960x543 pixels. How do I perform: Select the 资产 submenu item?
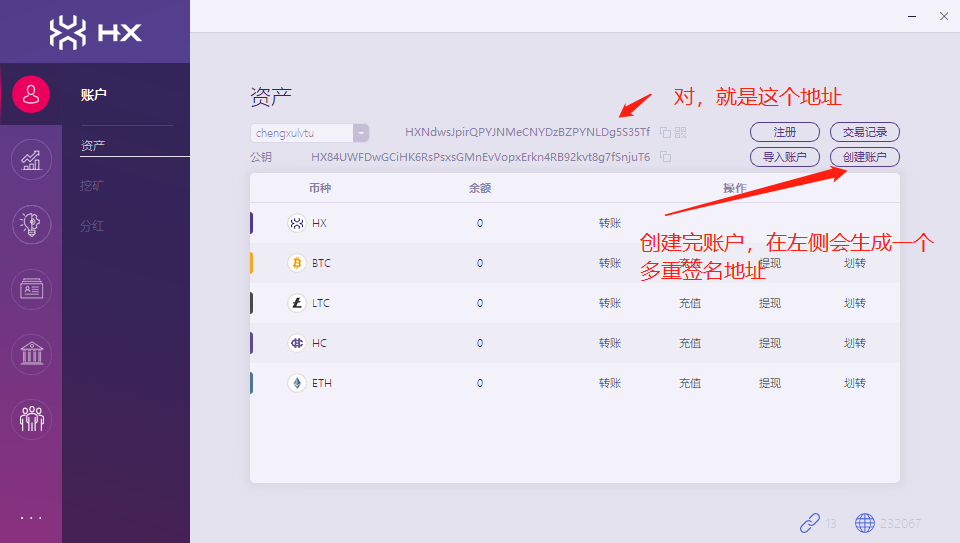92,146
